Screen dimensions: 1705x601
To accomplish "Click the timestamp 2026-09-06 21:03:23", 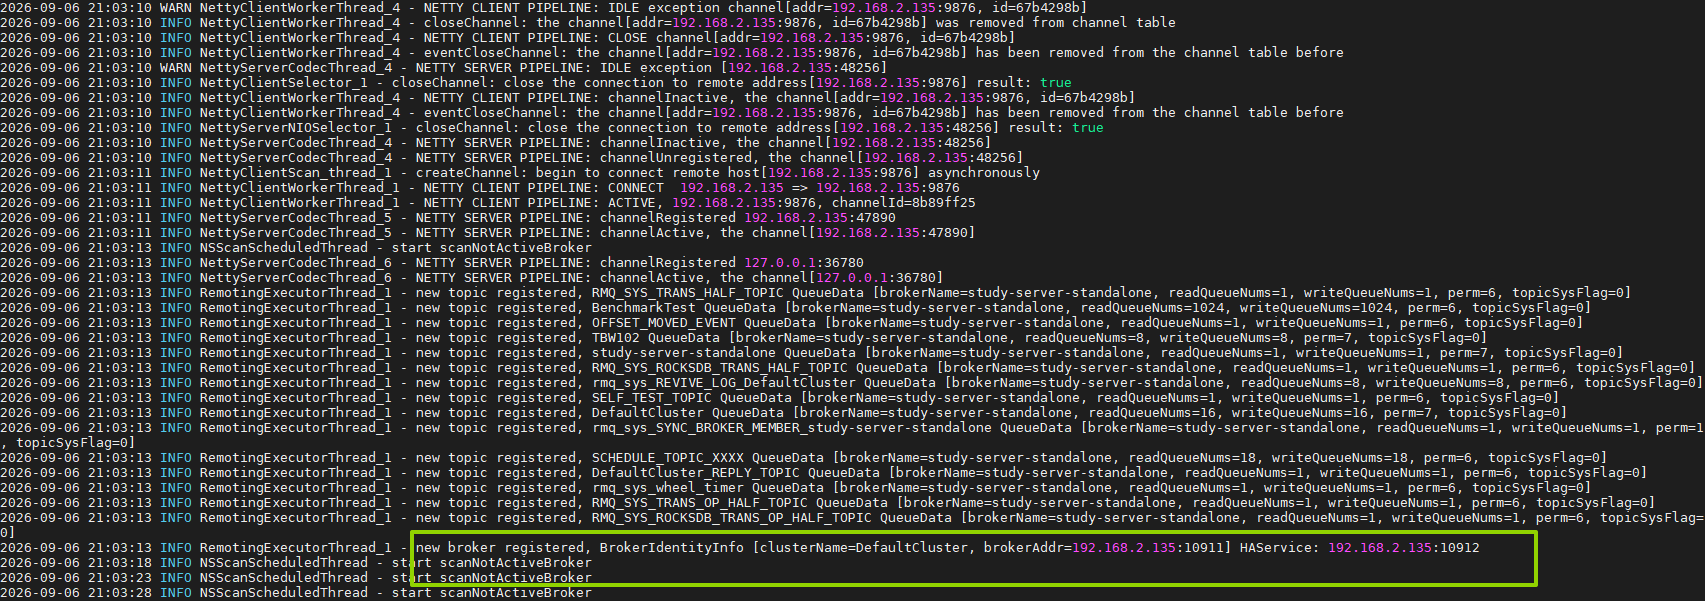I will (x=76, y=578).
